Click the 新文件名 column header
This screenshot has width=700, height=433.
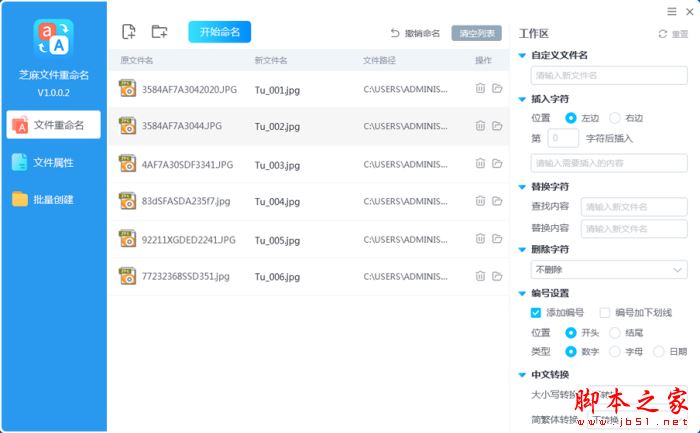(271, 60)
